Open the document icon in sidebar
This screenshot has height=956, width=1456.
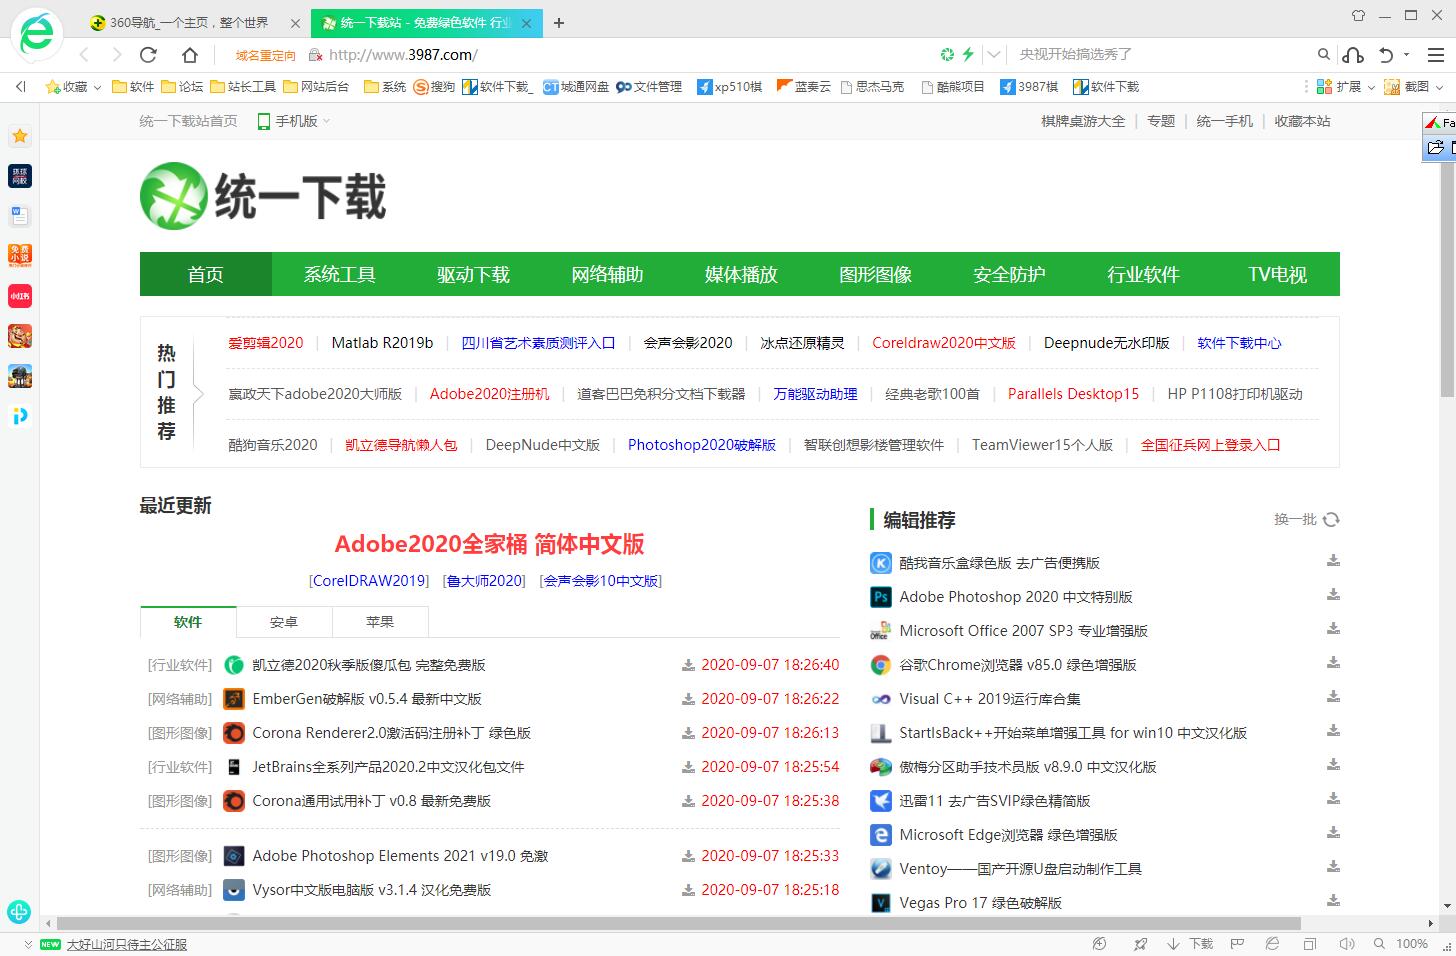click(19, 215)
